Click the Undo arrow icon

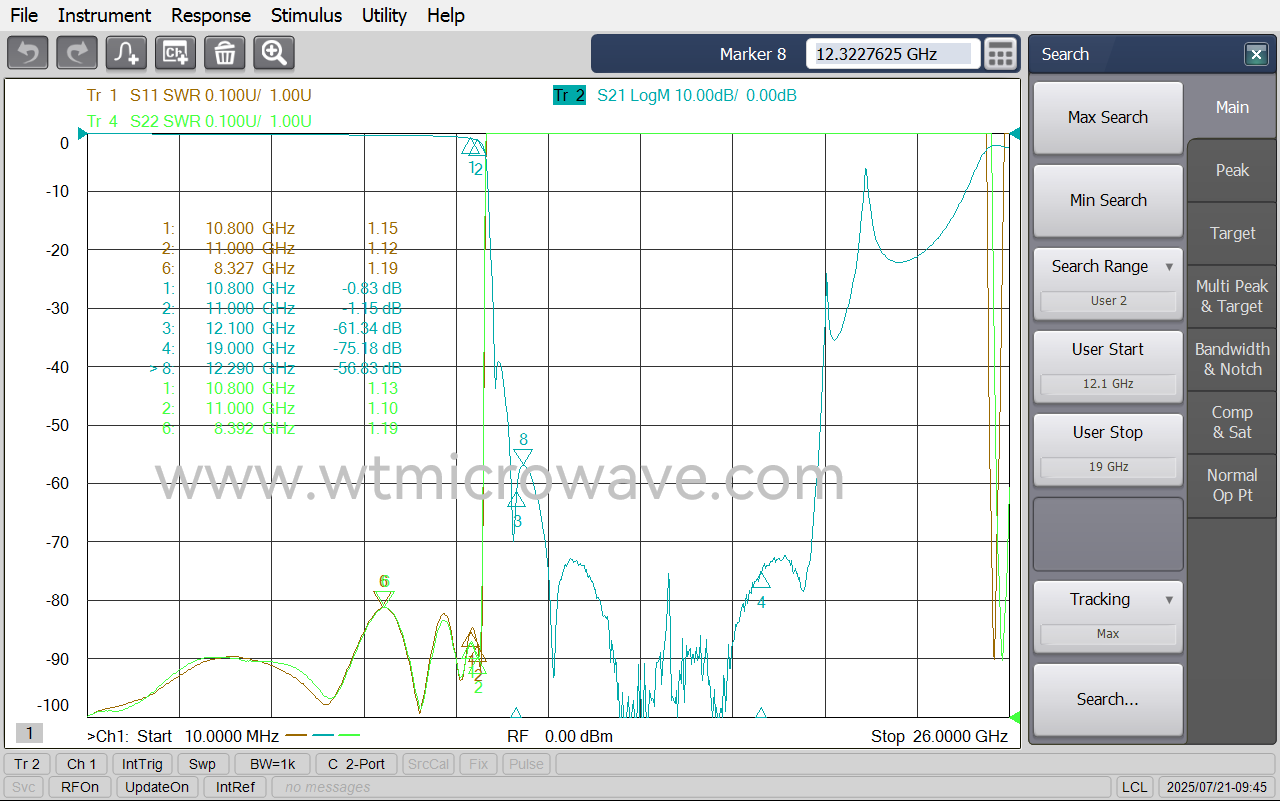click(x=28, y=53)
